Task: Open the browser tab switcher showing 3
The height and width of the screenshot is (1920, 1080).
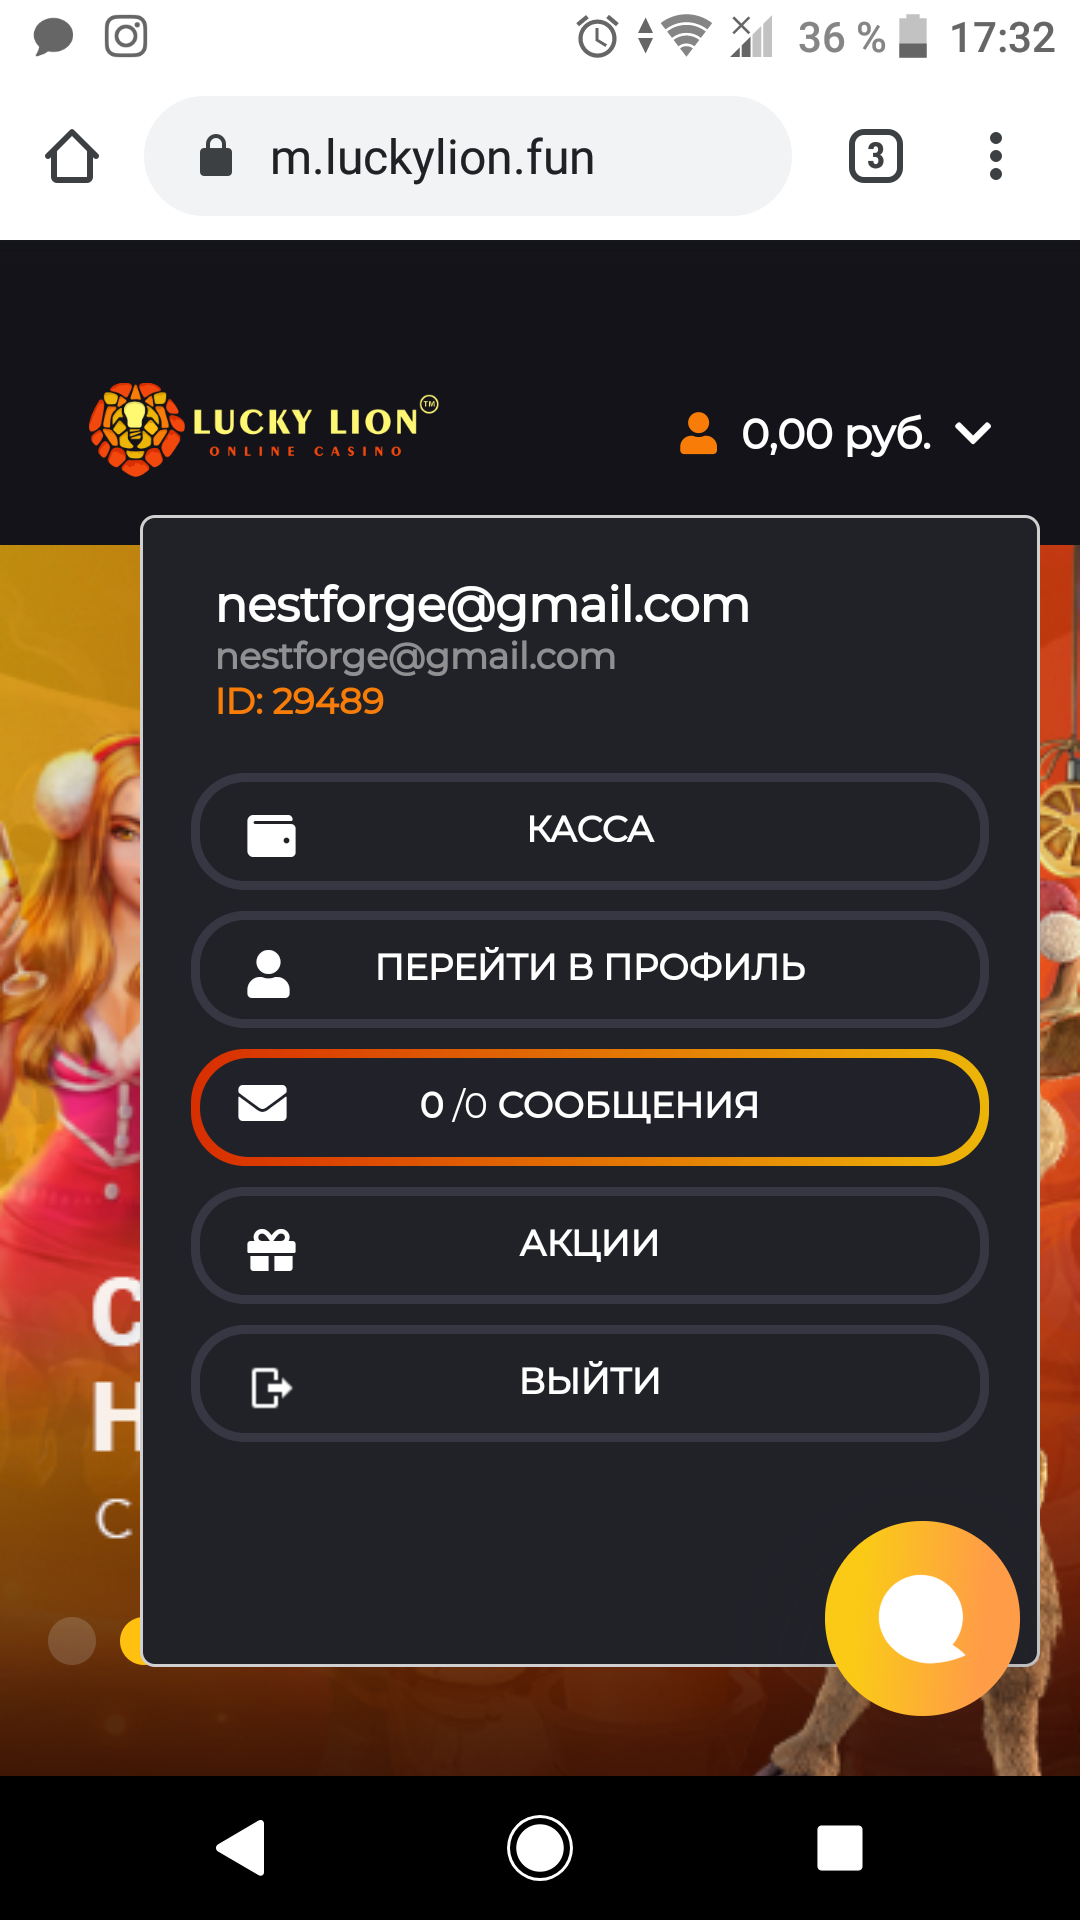Action: pyautogui.click(x=876, y=156)
